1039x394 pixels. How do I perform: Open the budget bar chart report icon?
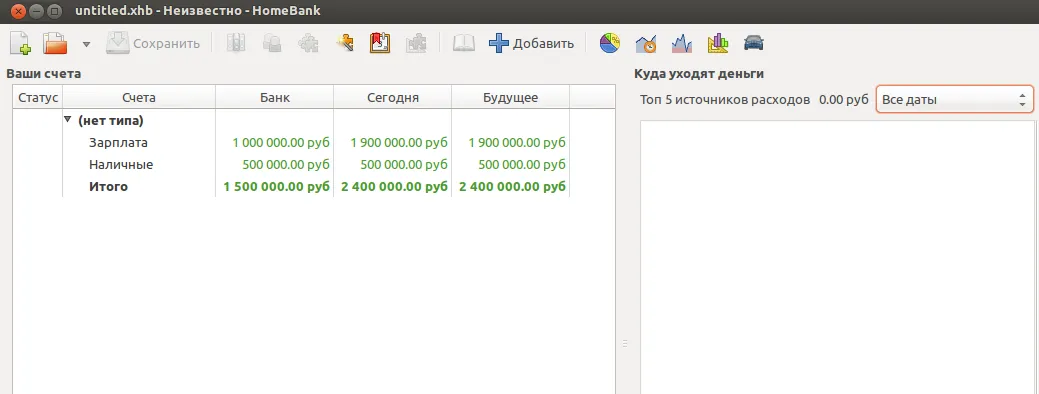[718, 44]
